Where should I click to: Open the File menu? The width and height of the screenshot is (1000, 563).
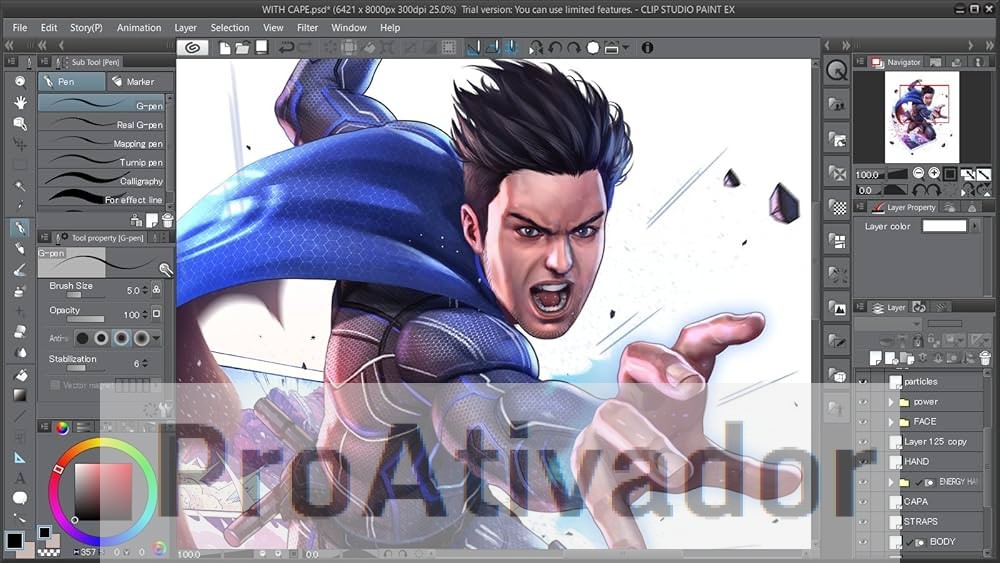pyautogui.click(x=20, y=27)
